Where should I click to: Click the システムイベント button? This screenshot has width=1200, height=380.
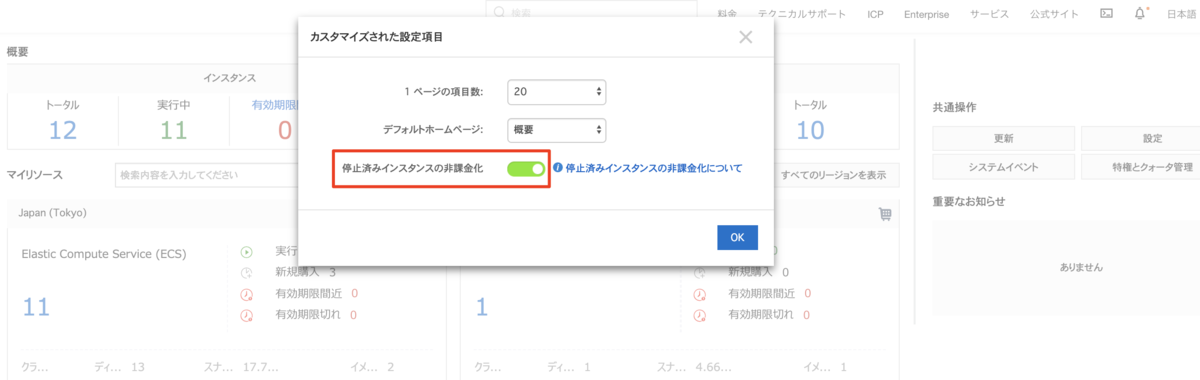click(1003, 166)
